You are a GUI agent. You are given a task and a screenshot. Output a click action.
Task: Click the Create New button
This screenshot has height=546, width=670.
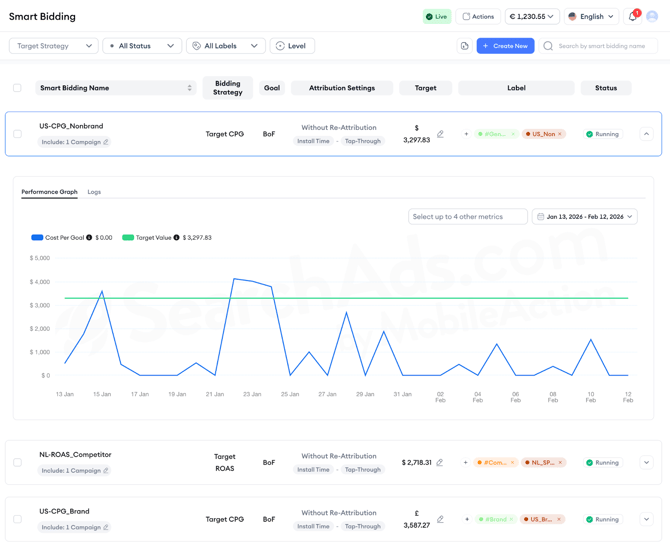[x=505, y=46]
